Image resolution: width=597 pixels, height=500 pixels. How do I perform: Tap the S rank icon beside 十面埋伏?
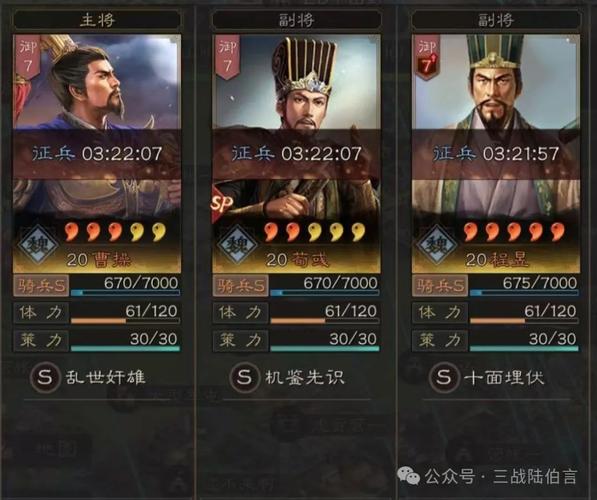(444, 377)
